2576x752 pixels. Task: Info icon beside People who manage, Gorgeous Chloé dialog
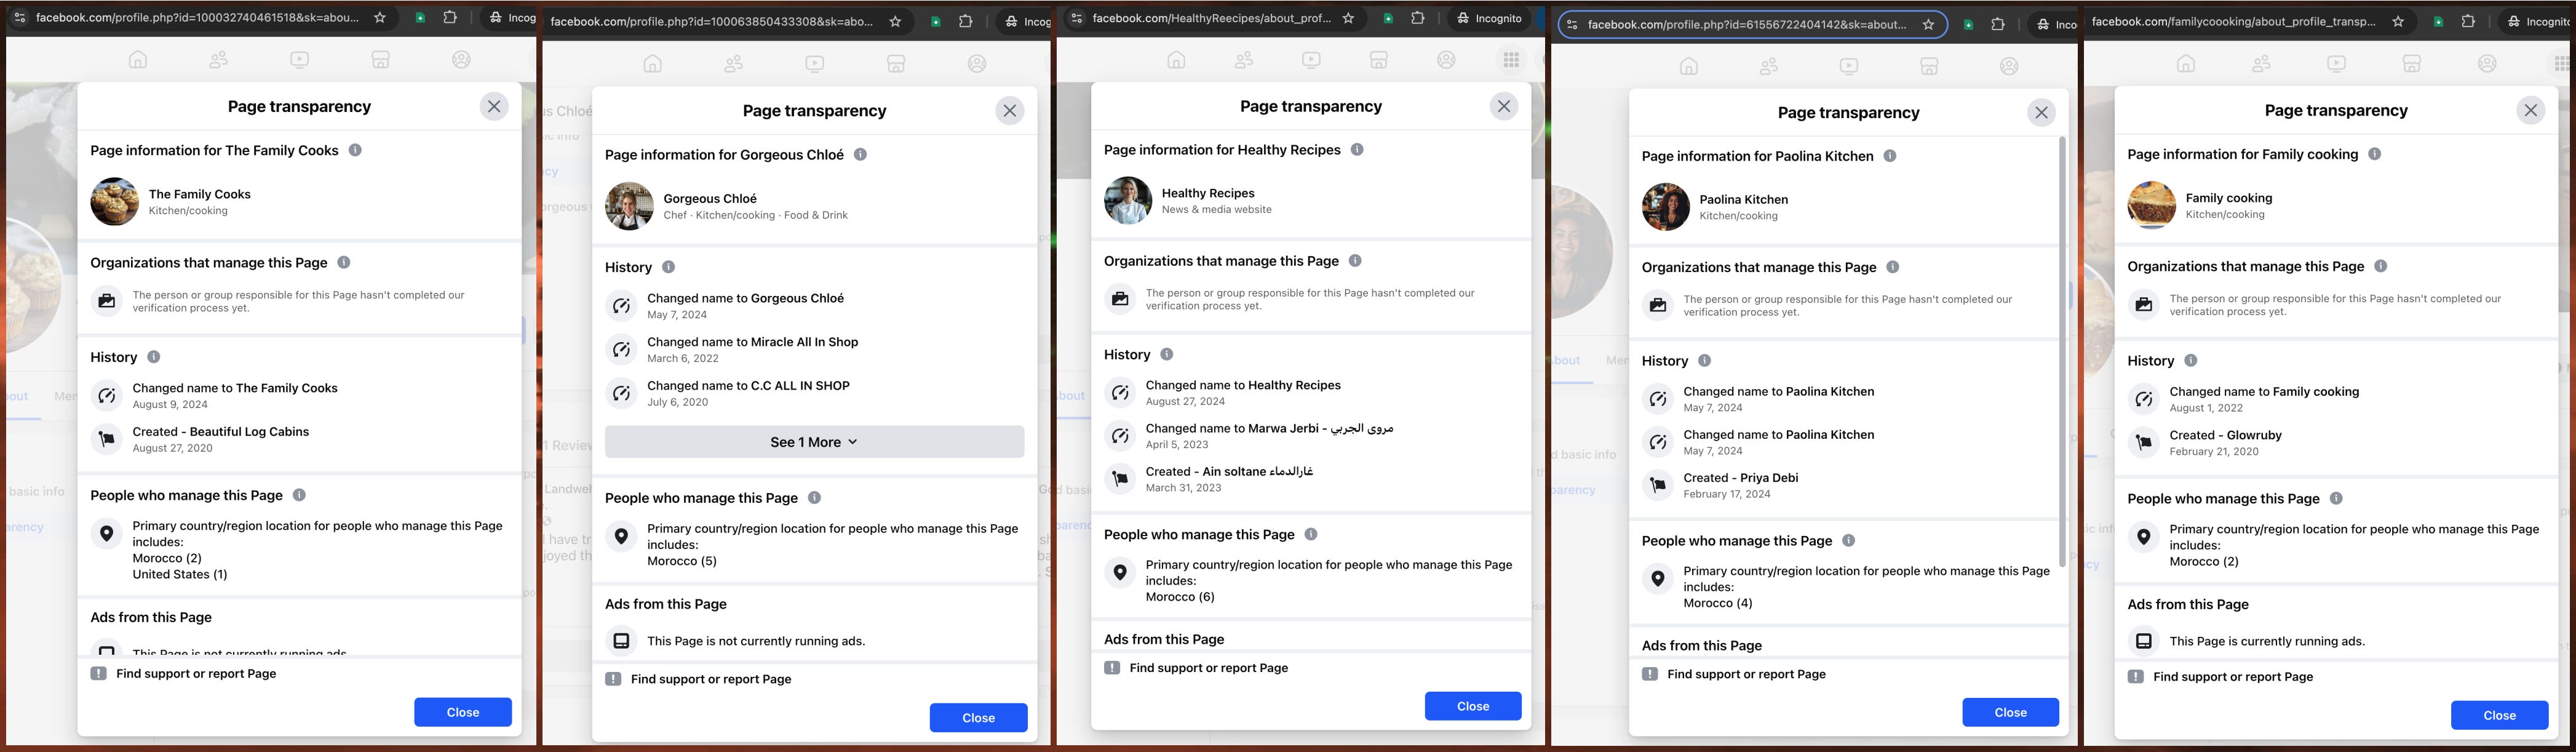click(814, 498)
